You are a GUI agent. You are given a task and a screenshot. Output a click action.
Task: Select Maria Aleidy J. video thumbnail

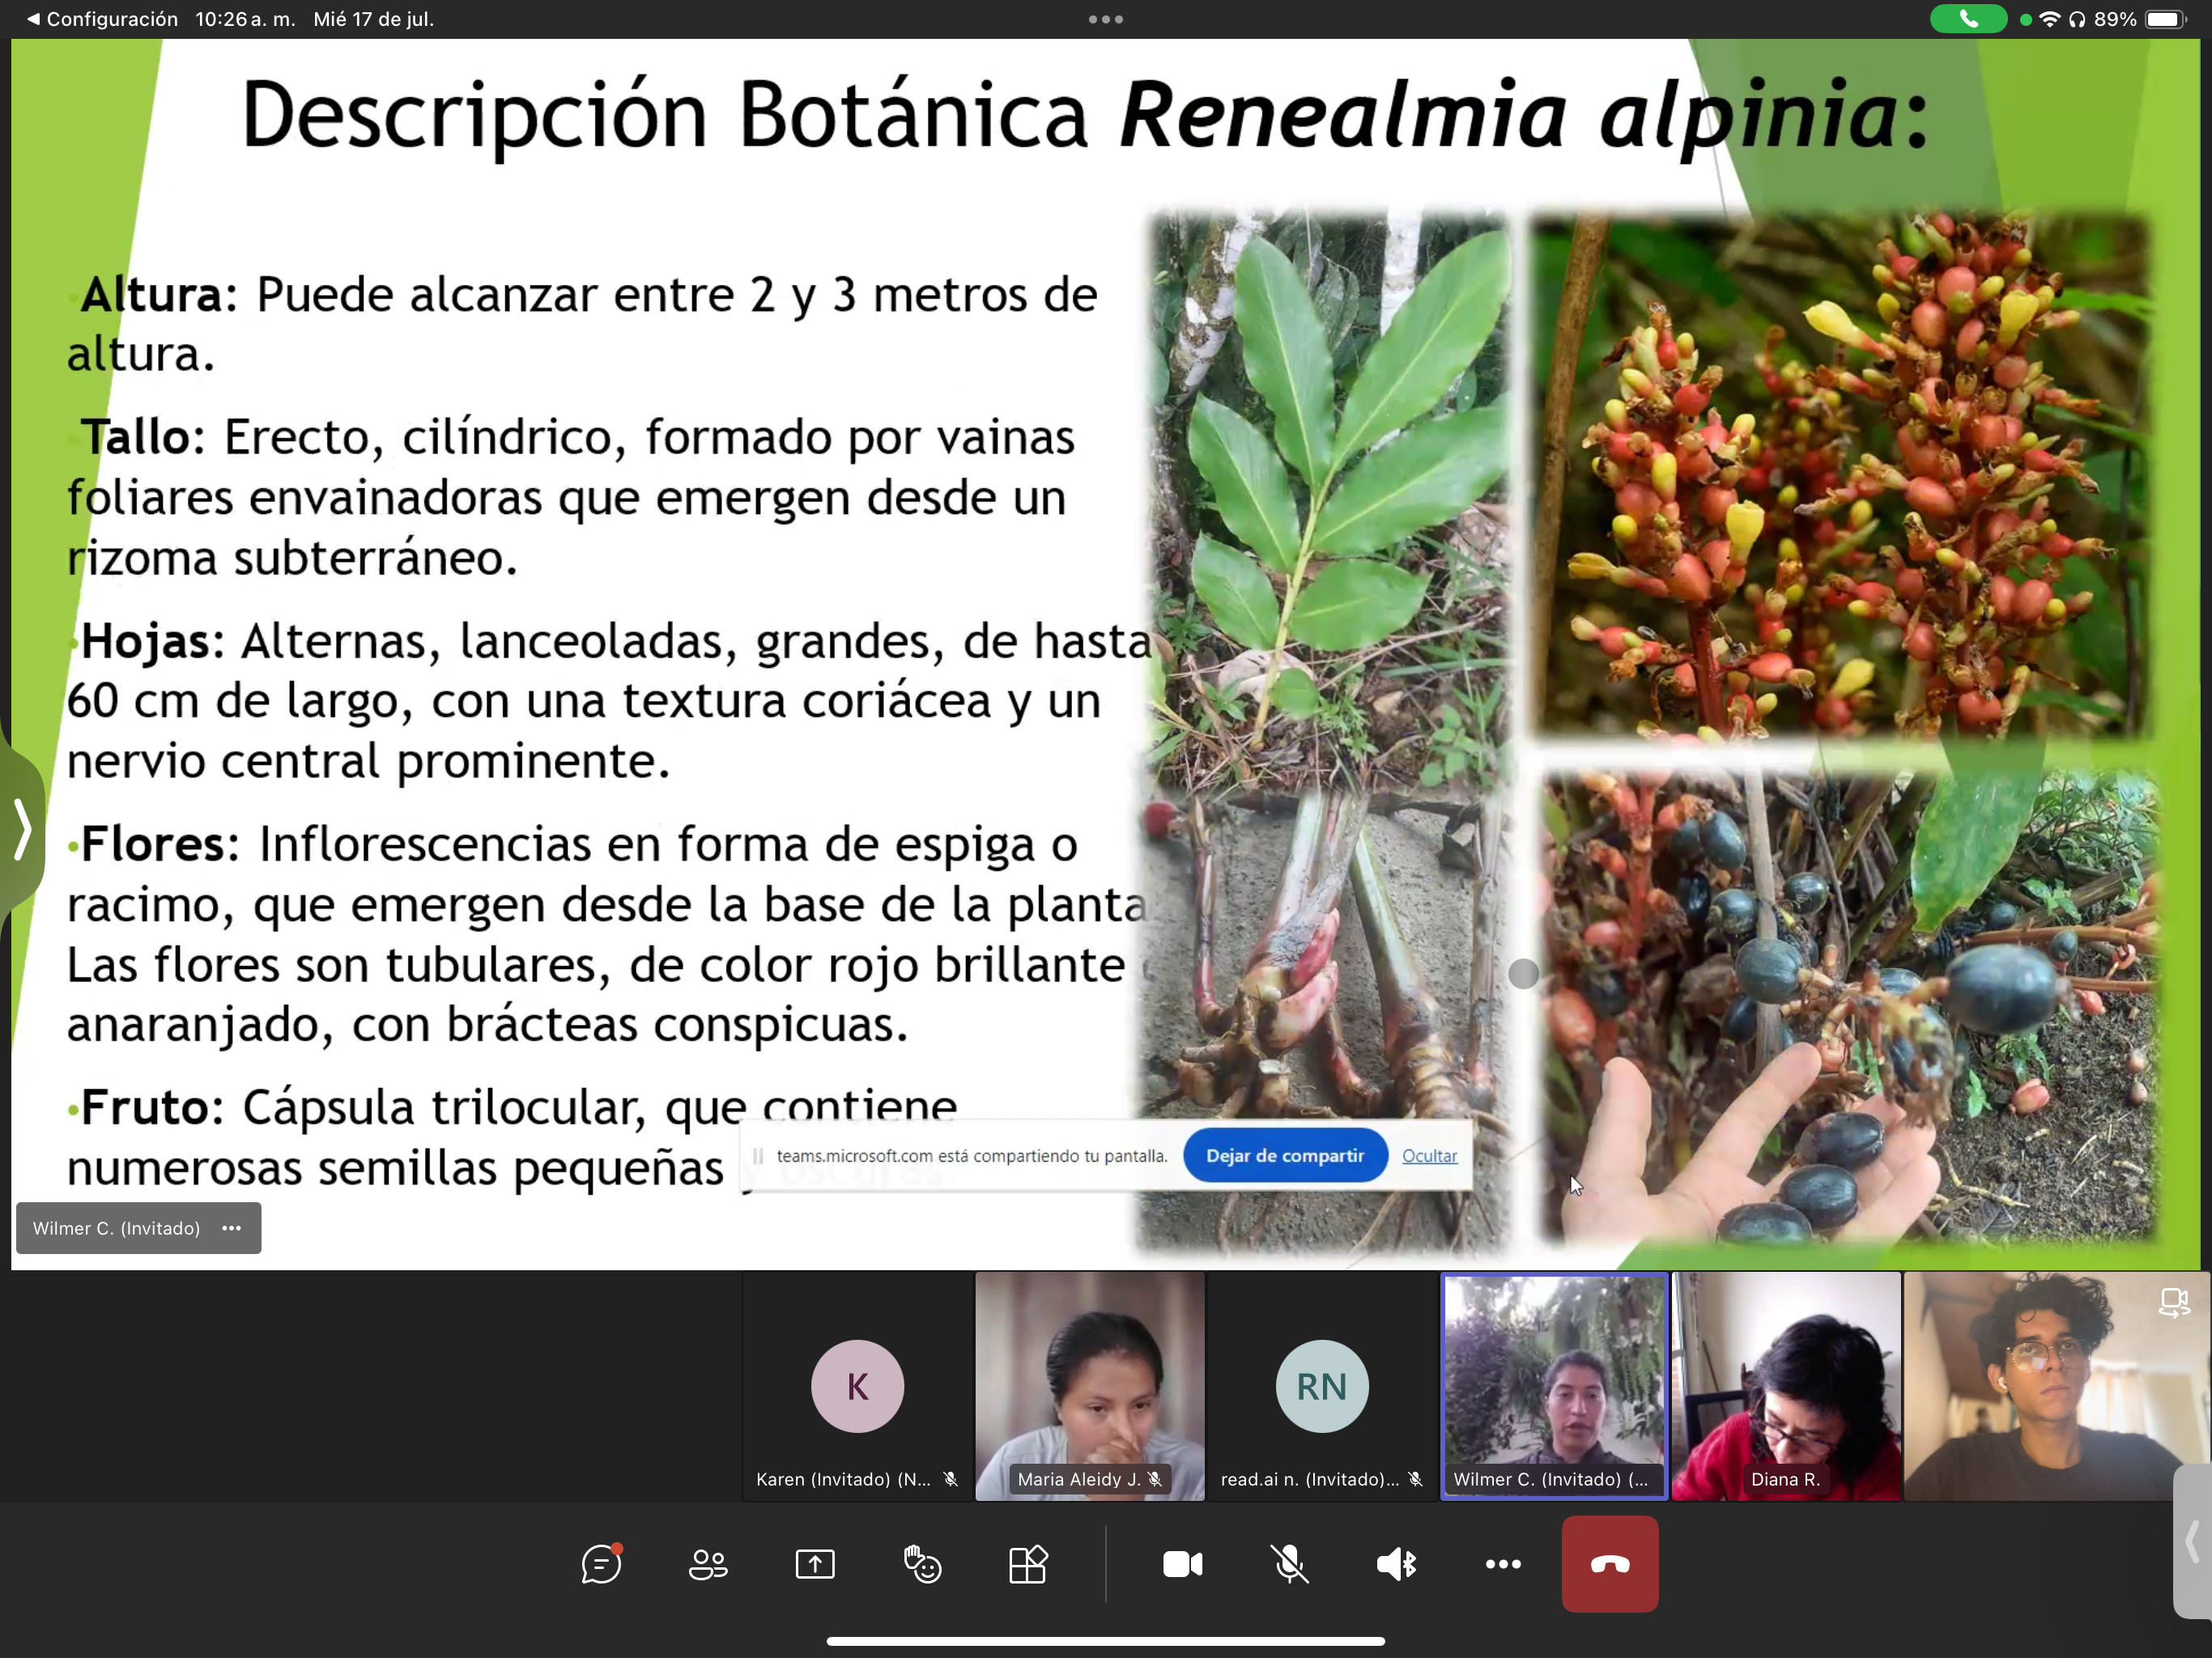coord(1089,1385)
